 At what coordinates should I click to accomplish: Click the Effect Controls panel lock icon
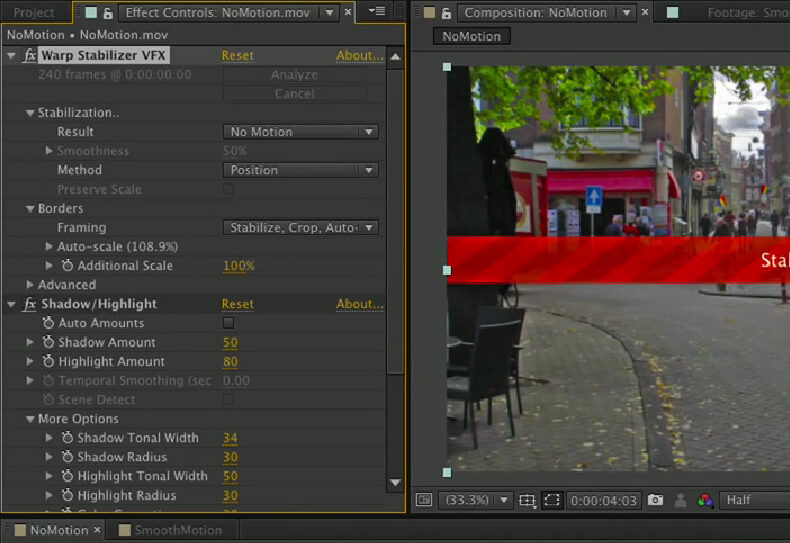[108, 13]
